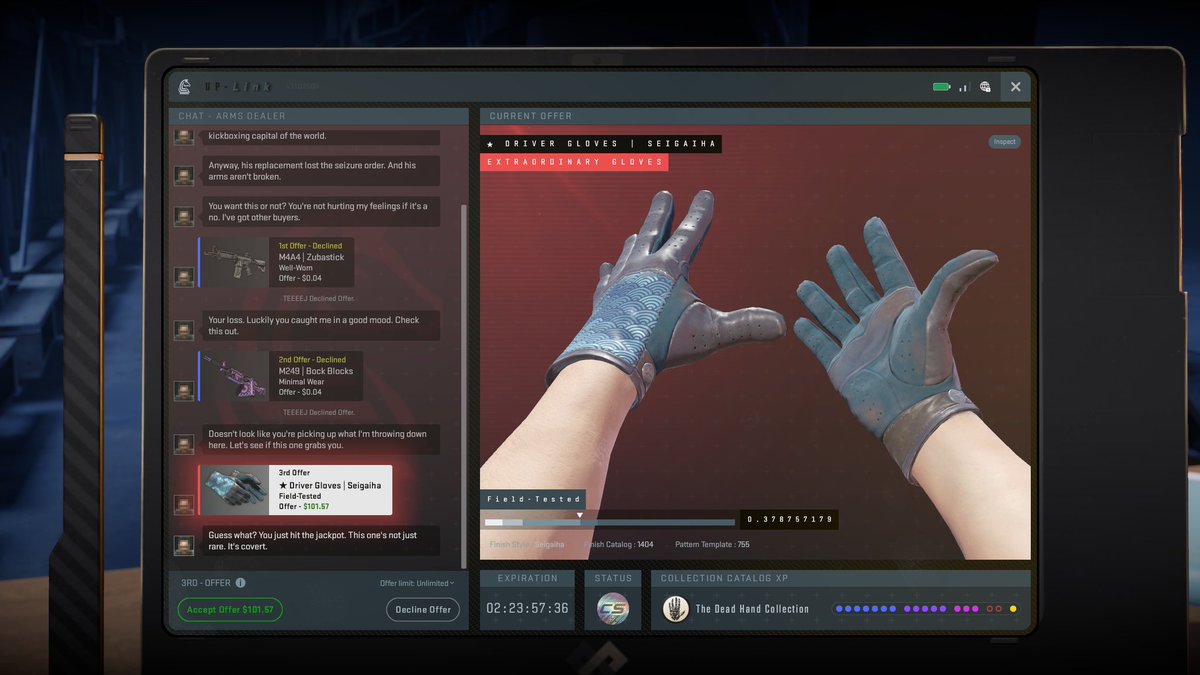Screen dimensions: 1200x675
Task: Click the 'Field-Tested' label above wear bar
Action: [533, 499]
